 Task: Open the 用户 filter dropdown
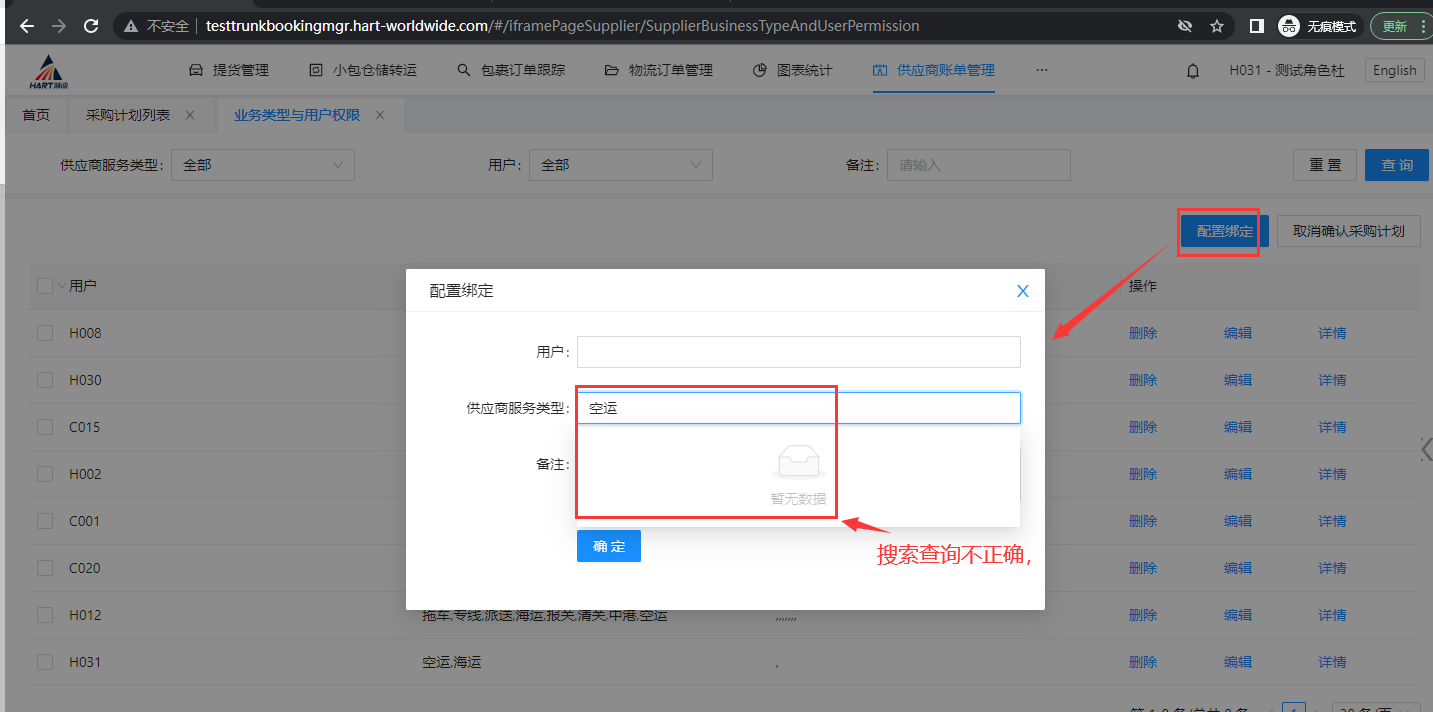[620, 165]
